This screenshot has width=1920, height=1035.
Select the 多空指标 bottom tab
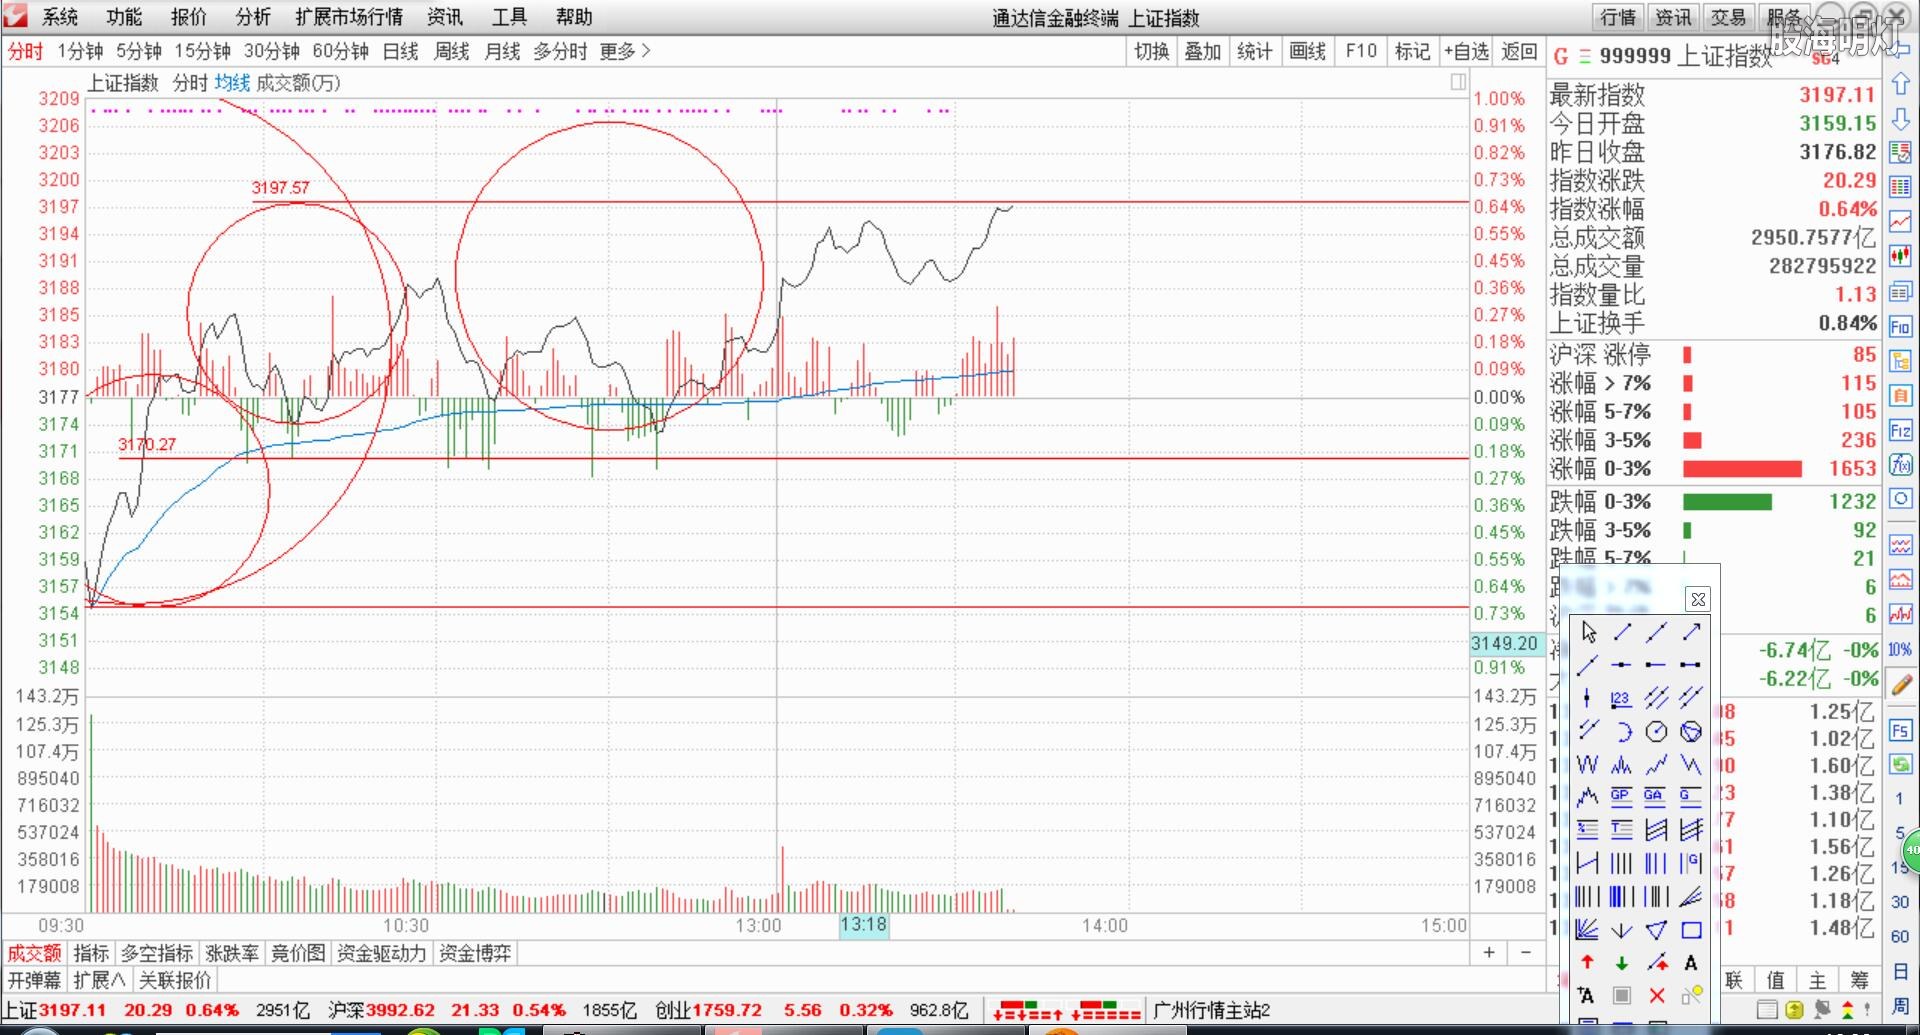tap(157, 953)
